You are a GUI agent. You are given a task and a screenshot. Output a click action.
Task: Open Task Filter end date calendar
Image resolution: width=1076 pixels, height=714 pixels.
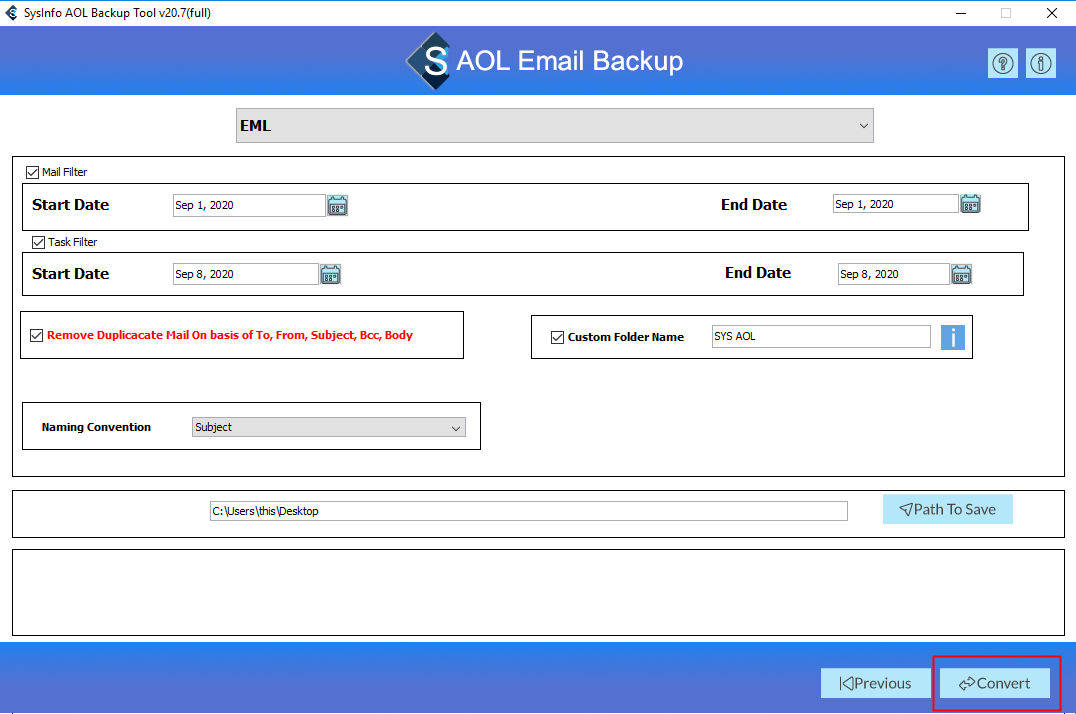tap(961, 274)
